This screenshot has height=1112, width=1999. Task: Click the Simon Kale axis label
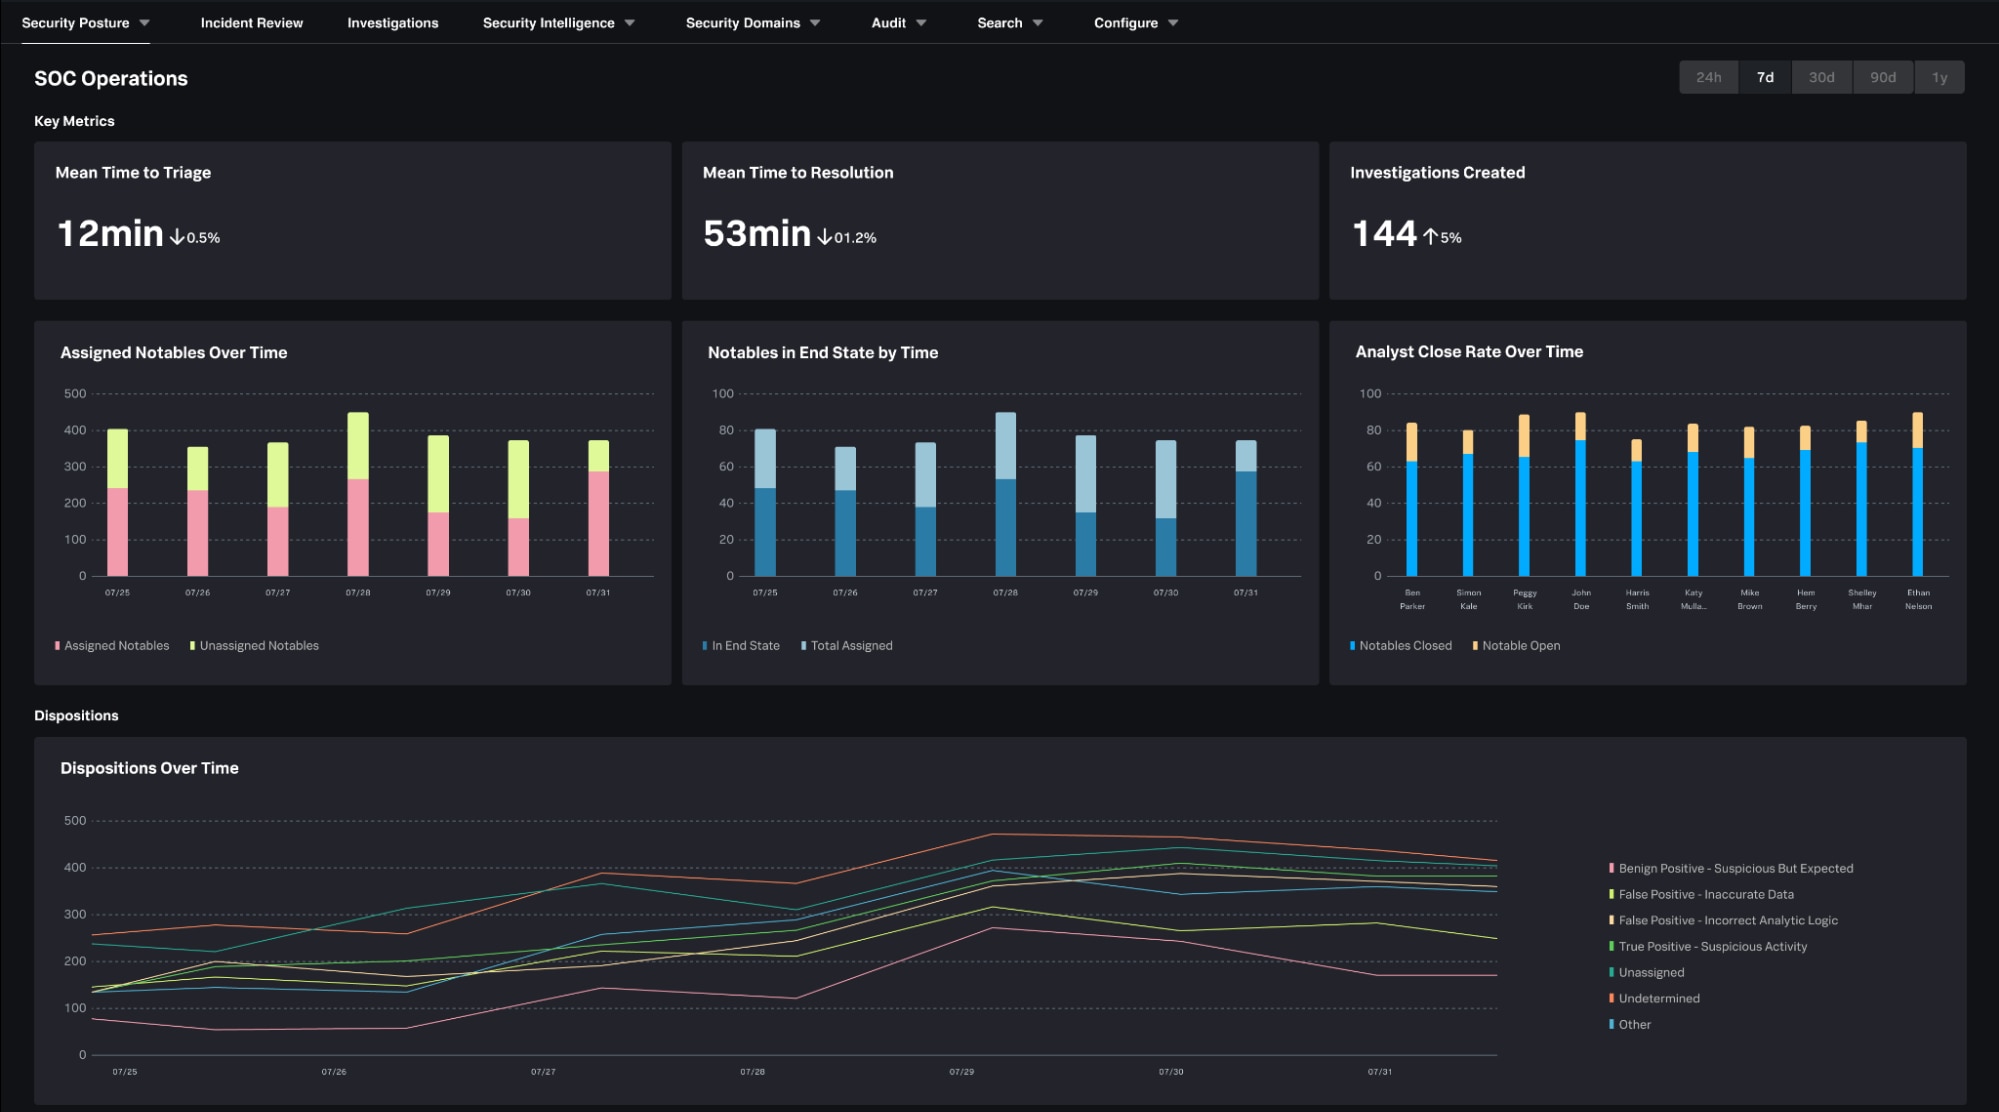[1468, 599]
